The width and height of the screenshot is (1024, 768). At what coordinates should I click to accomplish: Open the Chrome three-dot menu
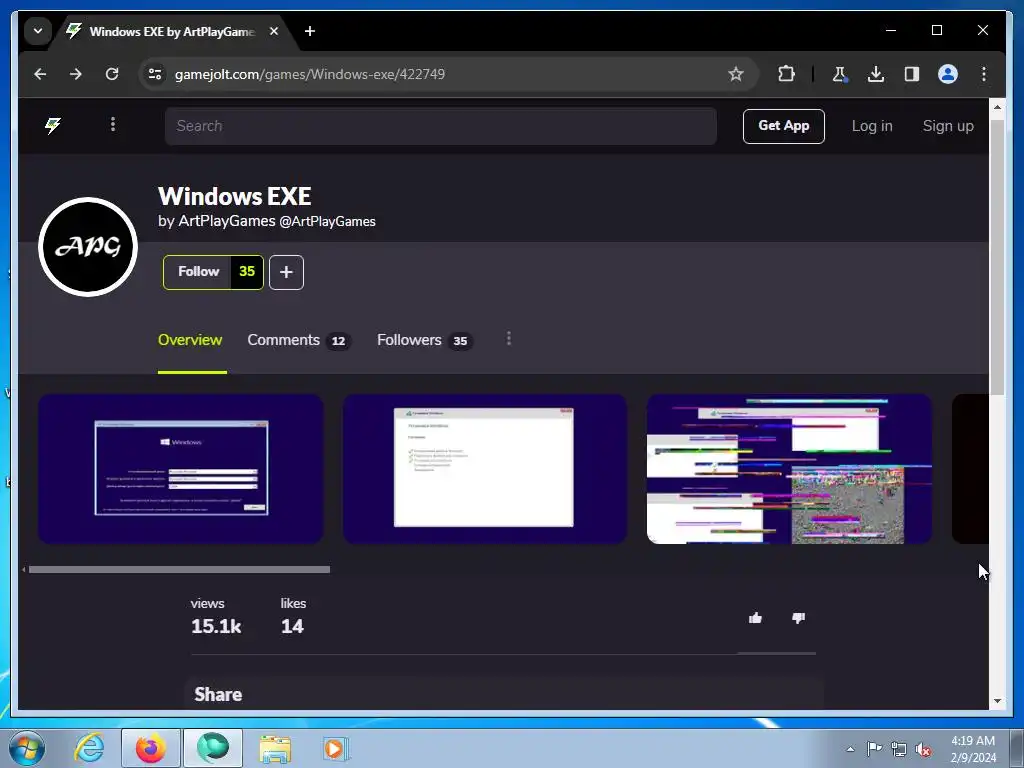[984, 74]
